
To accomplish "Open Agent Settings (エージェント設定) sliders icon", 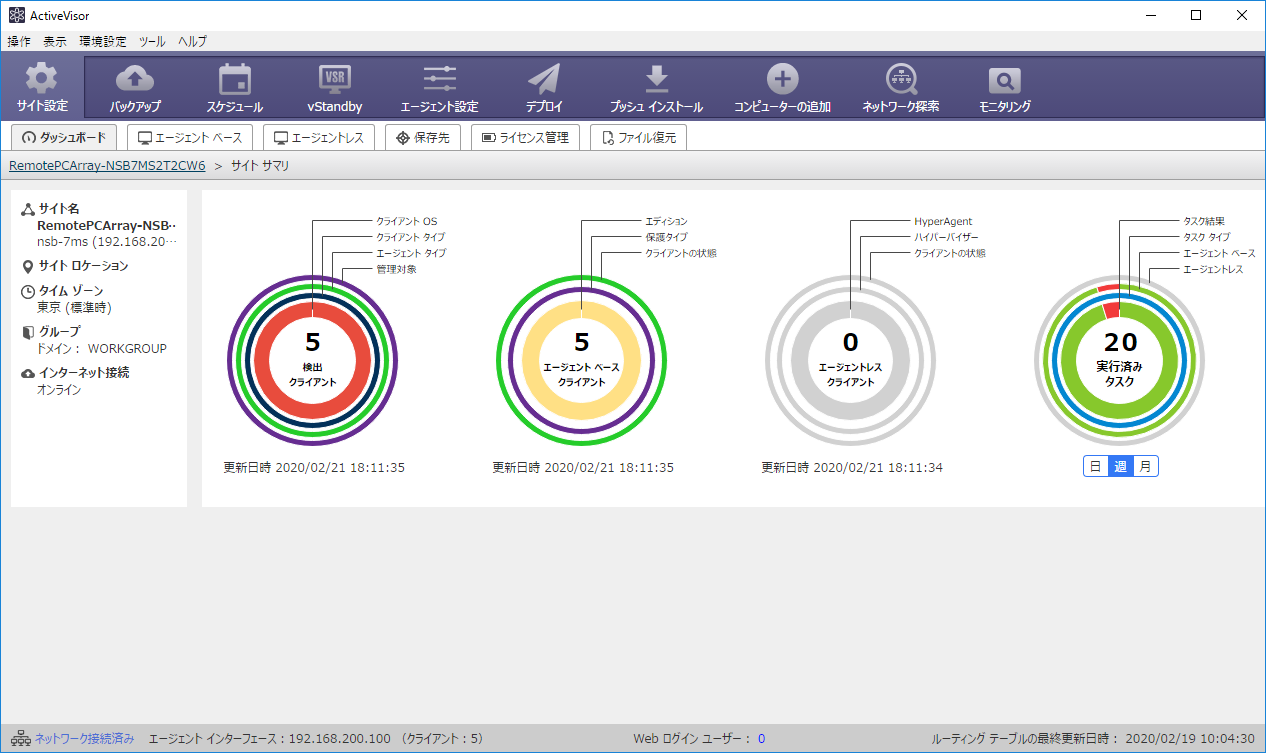I will coord(439,80).
